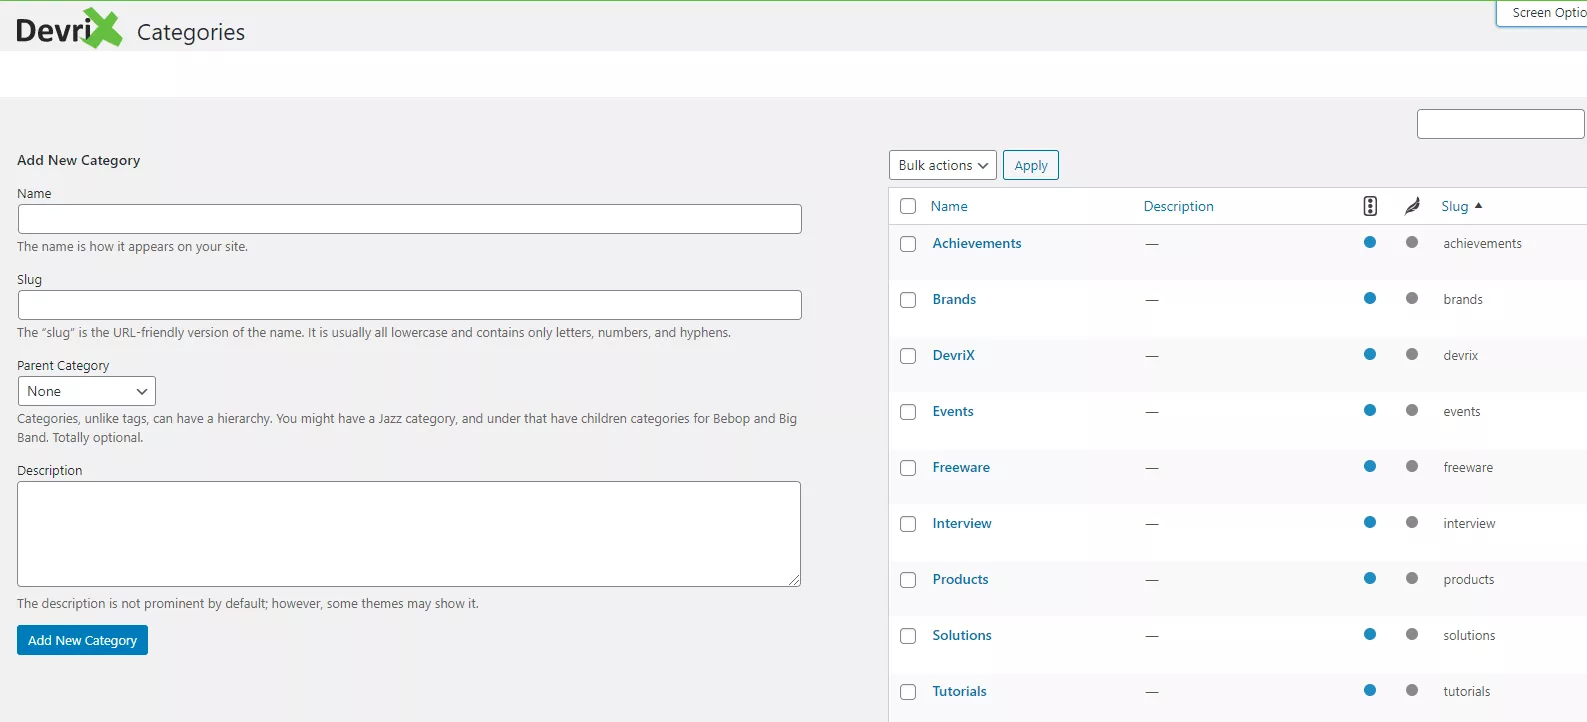The image size is (1587, 722).
Task: Click the blue SEO dot for Brands
Action: pos(1370,298)
